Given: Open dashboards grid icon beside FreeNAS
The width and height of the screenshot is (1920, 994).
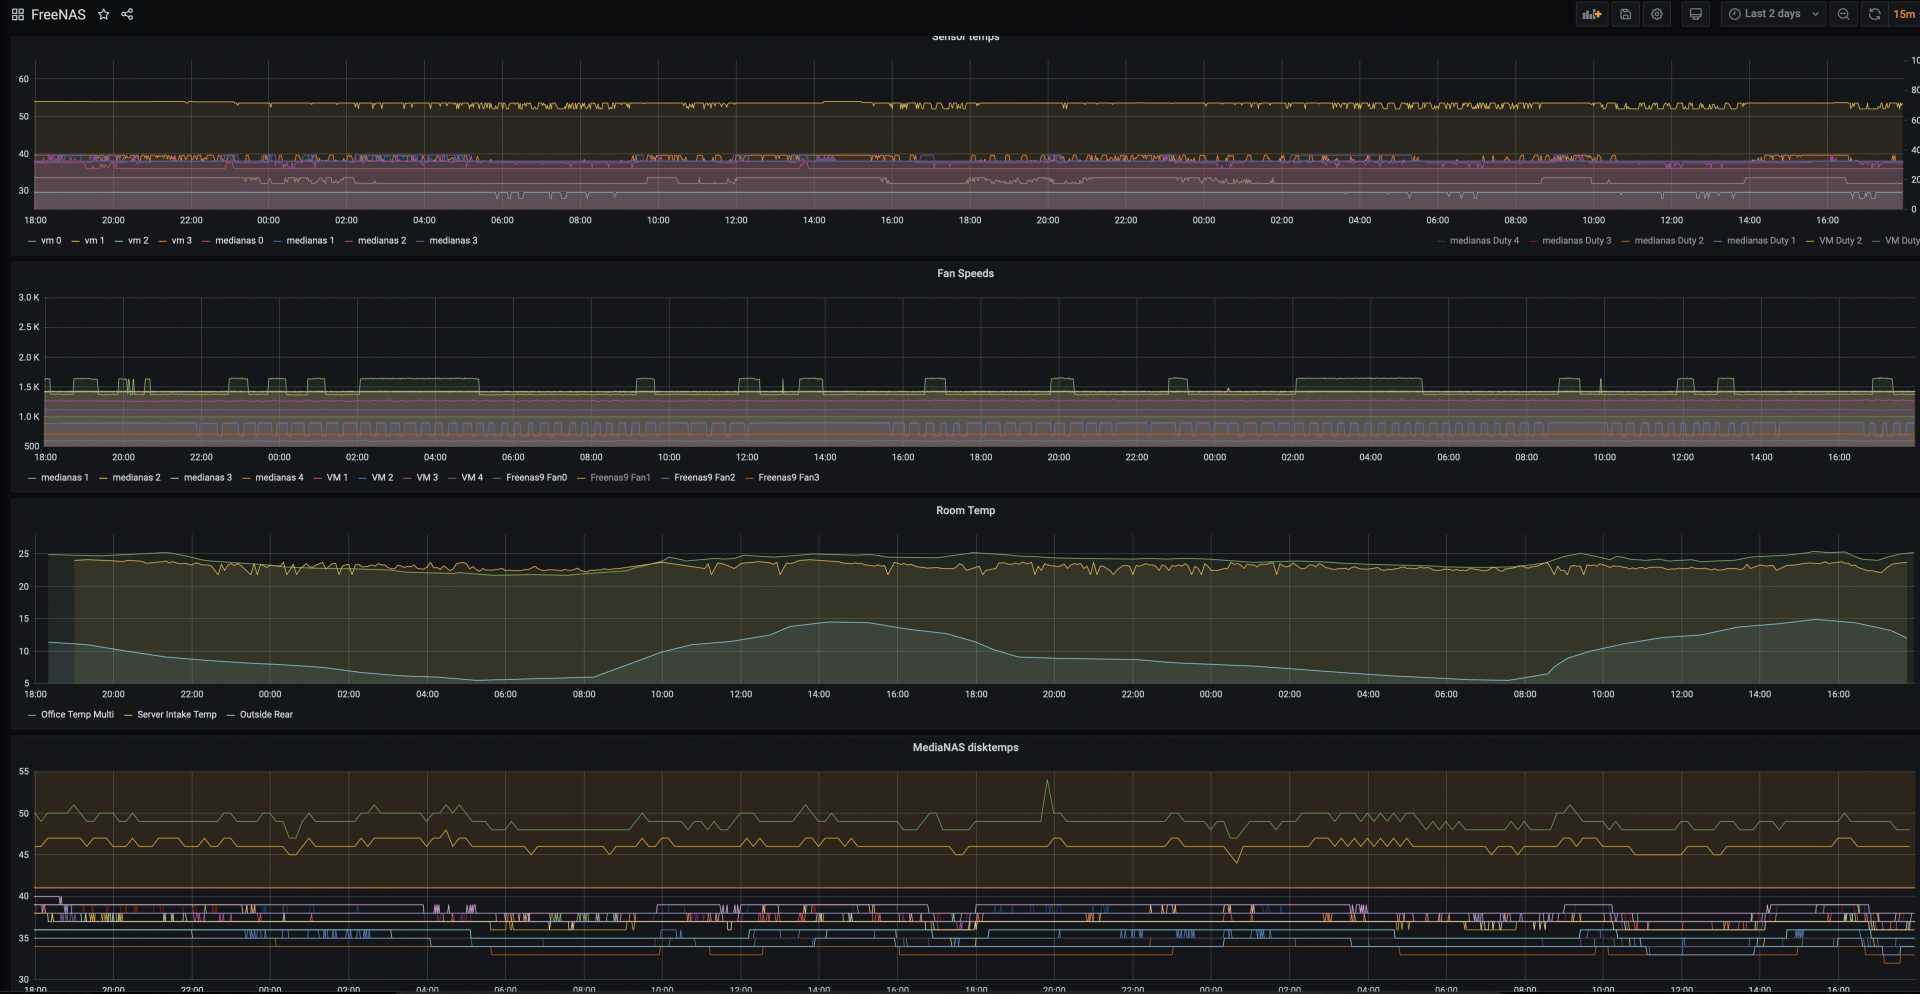Looking at the screenshot, I should pos(18,15).
